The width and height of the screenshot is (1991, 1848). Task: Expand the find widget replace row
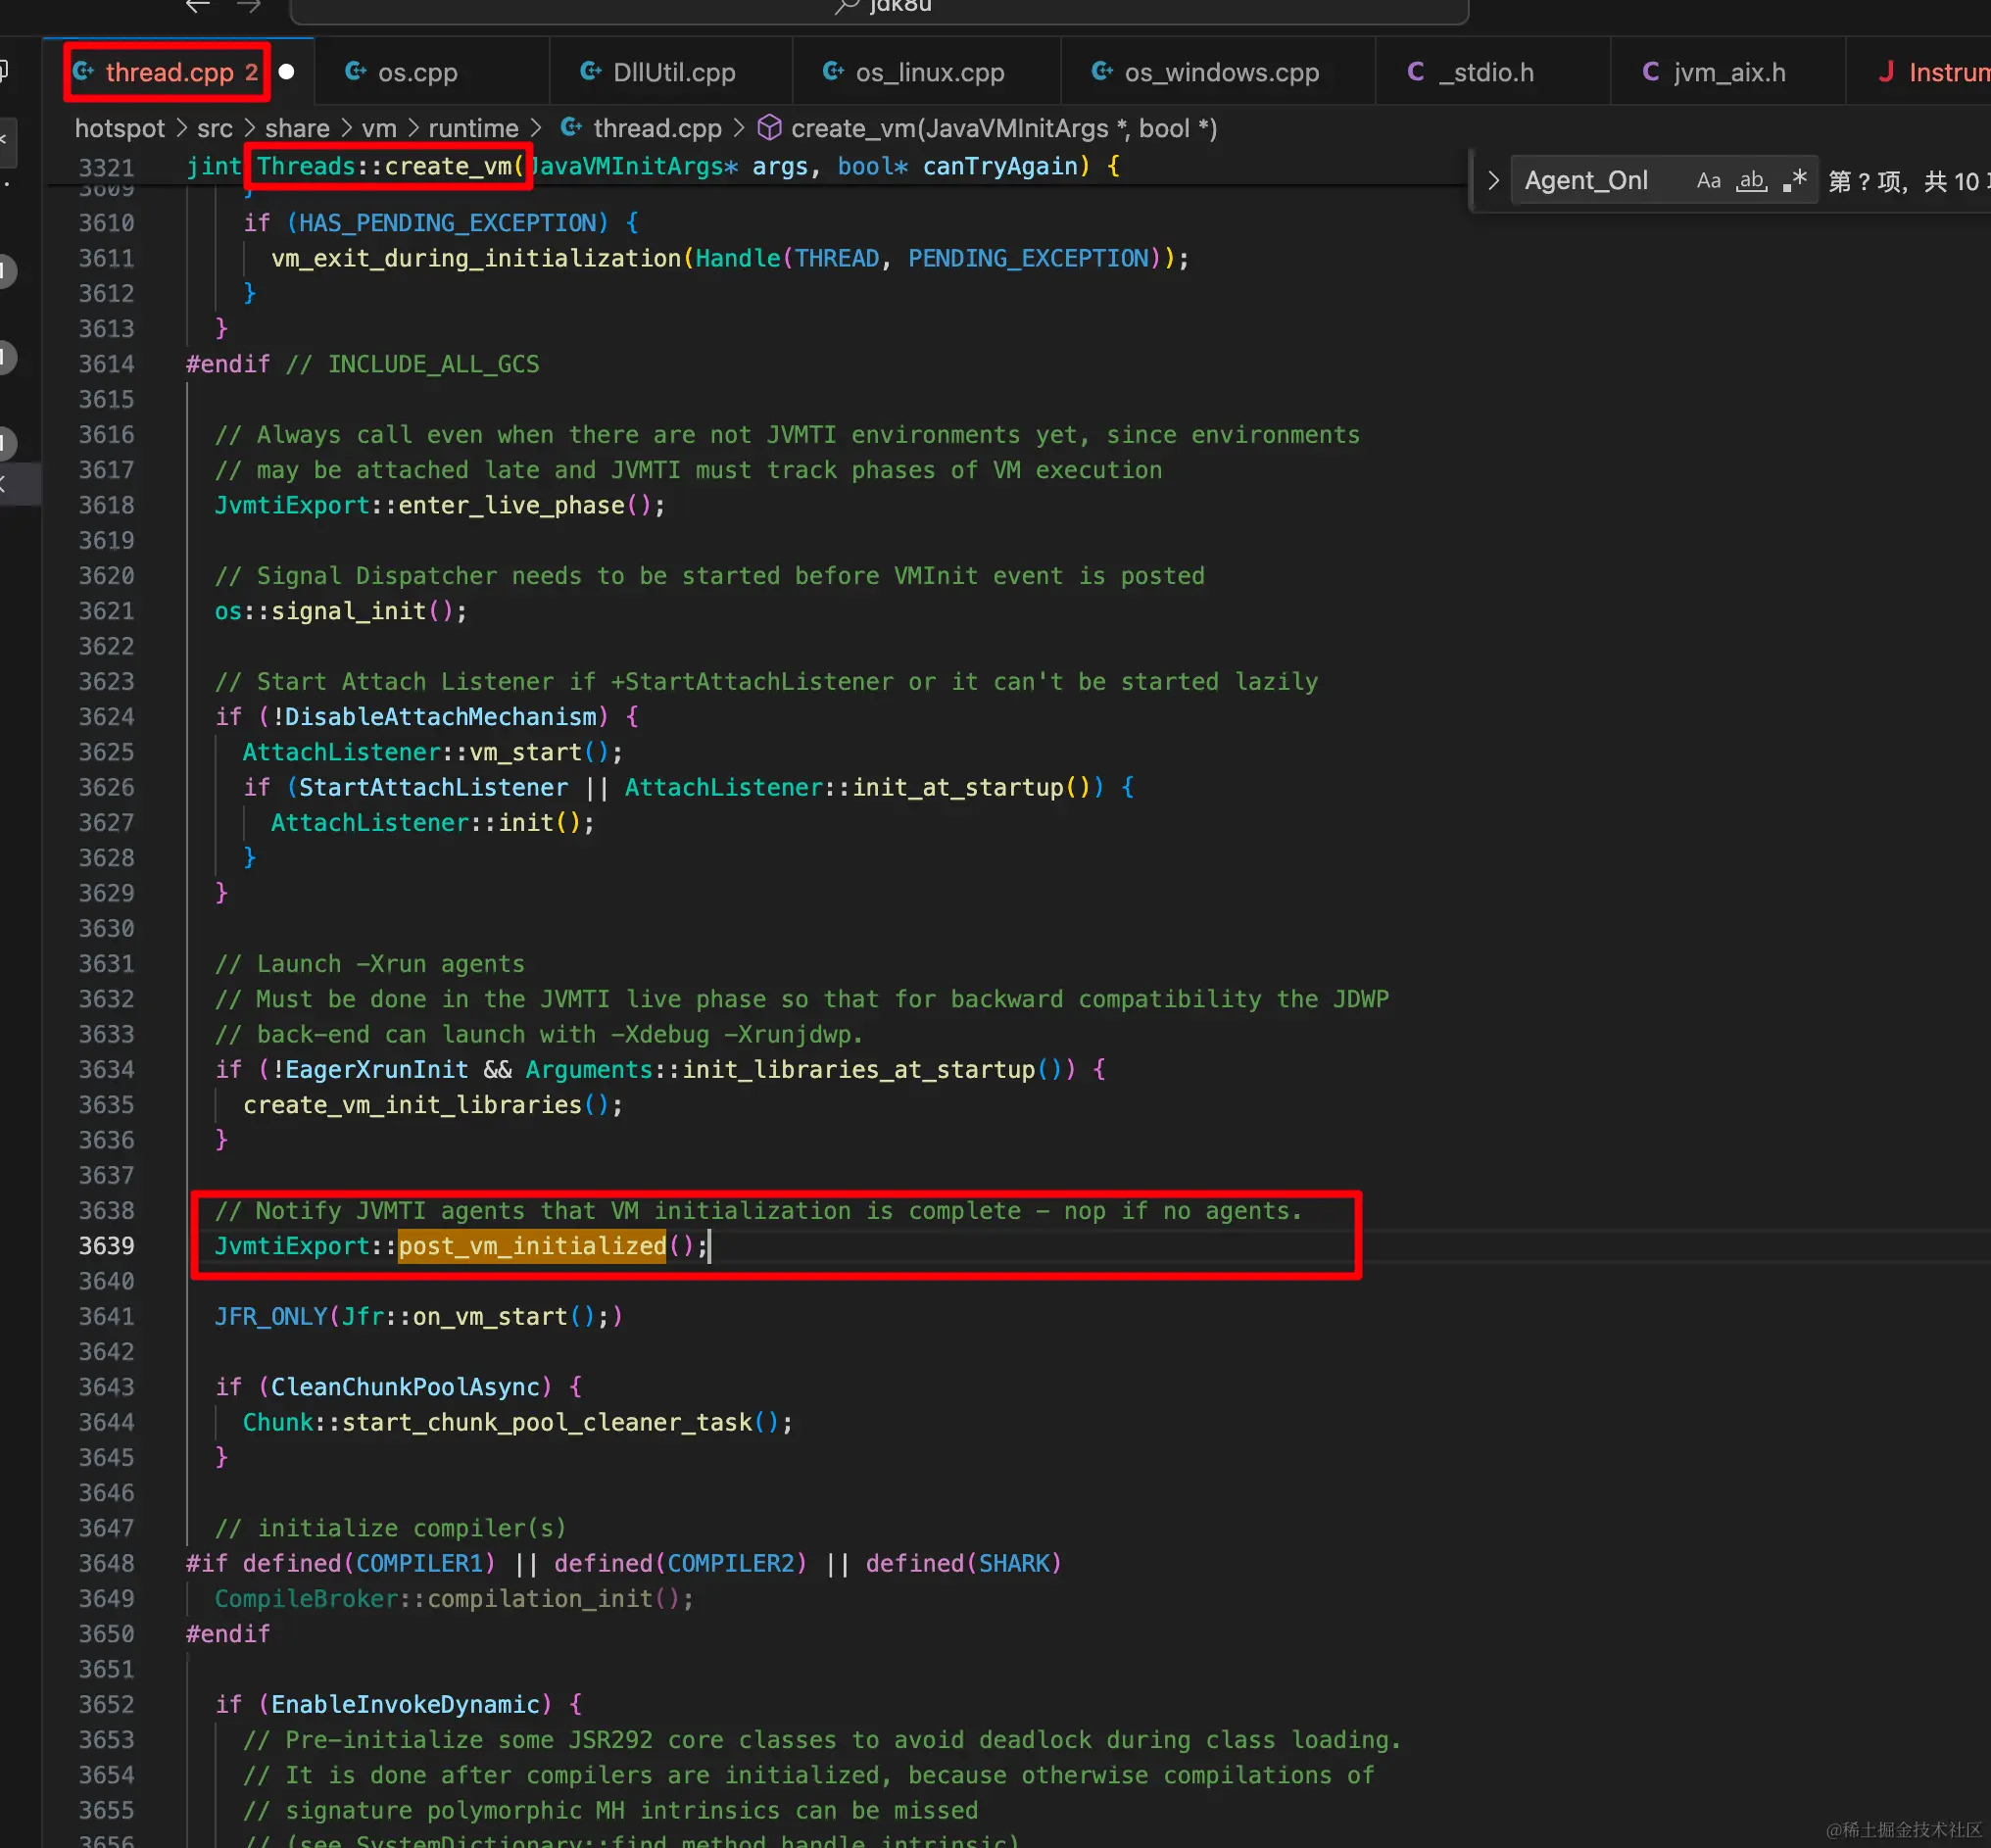[1493, 181]
